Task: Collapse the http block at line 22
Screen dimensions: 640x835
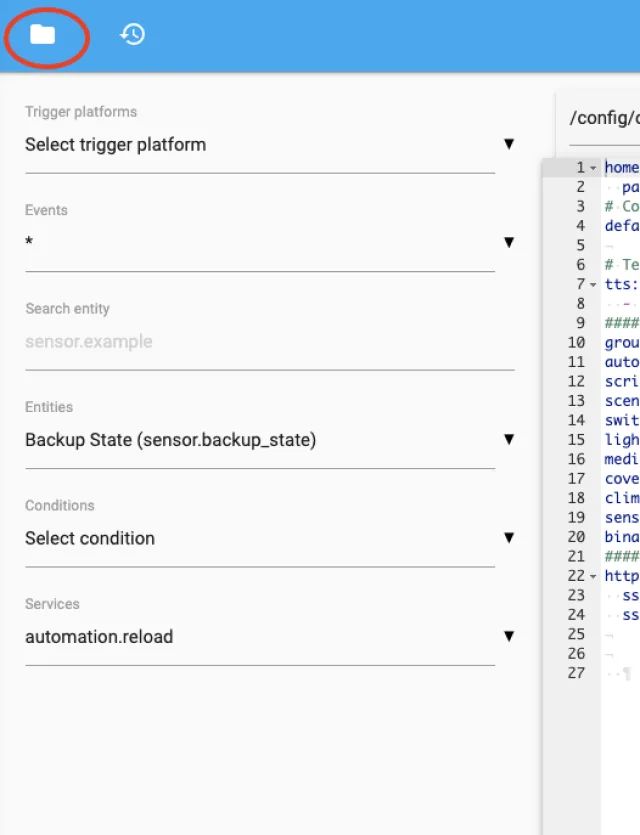Action: 593,577
